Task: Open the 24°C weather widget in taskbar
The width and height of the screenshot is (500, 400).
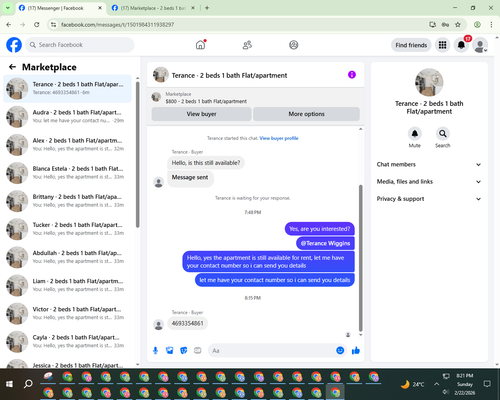Action: click(412, 384)
